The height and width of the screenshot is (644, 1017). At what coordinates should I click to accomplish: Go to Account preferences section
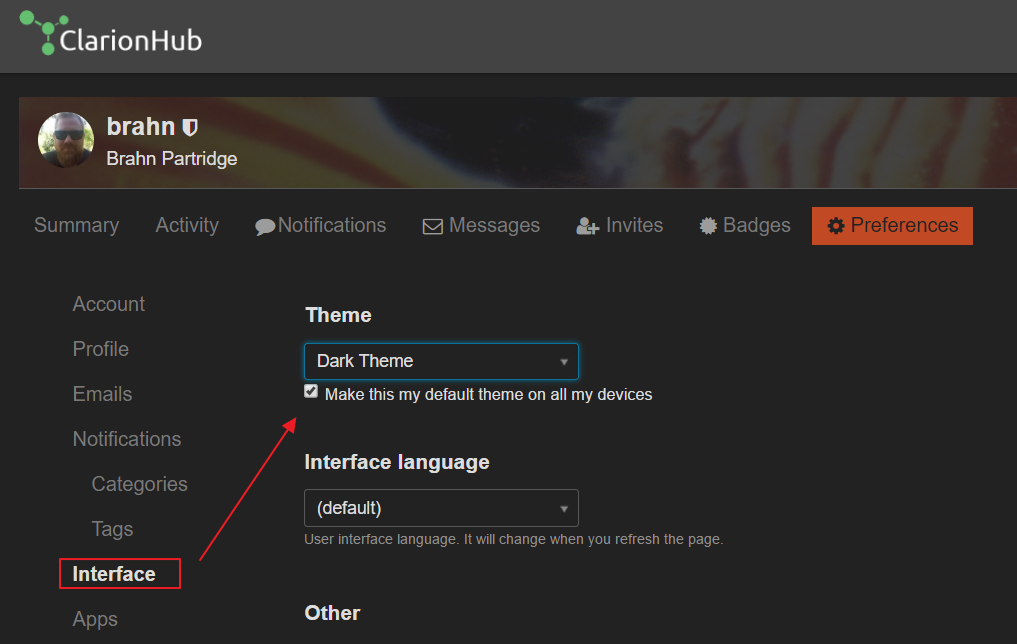click(108, 304)
